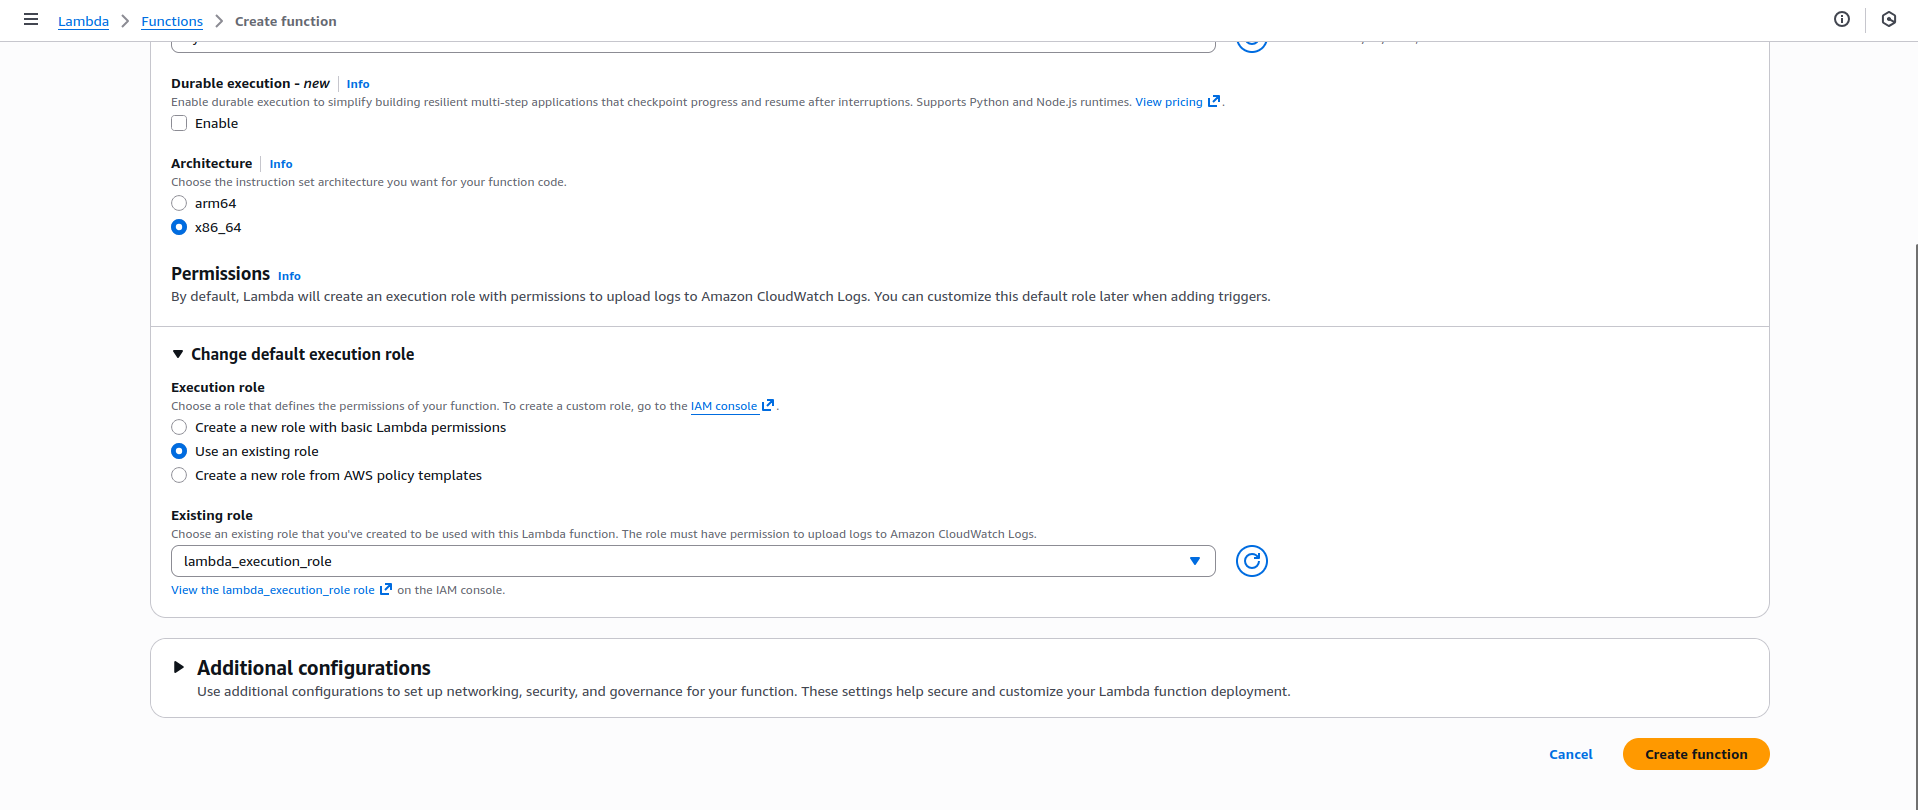Click the external link icon beside IAM console
Viewport: 1918px width, 810px height.
(x=768, y=406)
